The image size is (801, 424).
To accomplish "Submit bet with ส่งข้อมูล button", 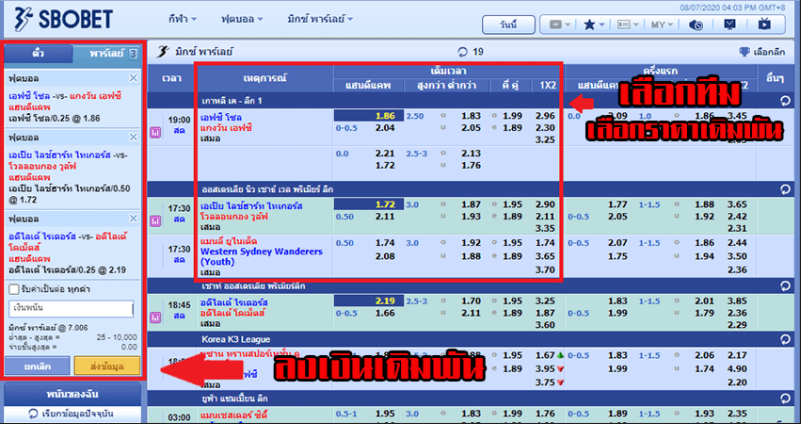I will pos(107,366).
